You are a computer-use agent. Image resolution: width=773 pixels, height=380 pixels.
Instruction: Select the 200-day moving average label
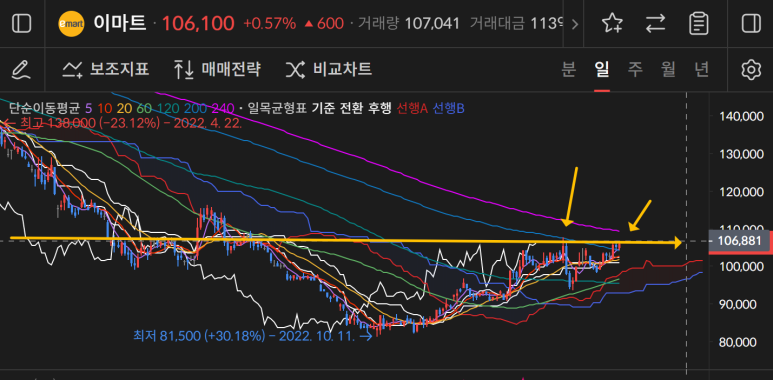194,107
